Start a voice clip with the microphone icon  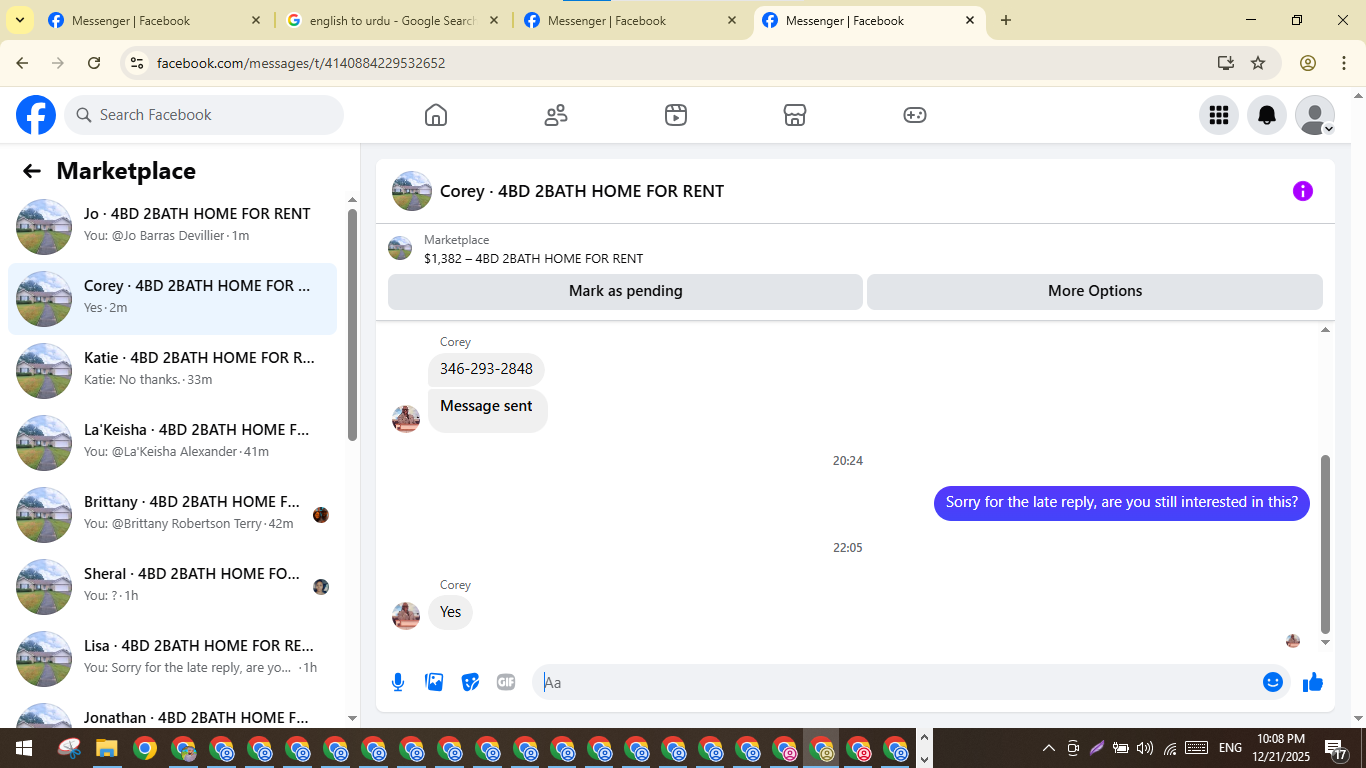pyautogui.click(x=398, y=682)
